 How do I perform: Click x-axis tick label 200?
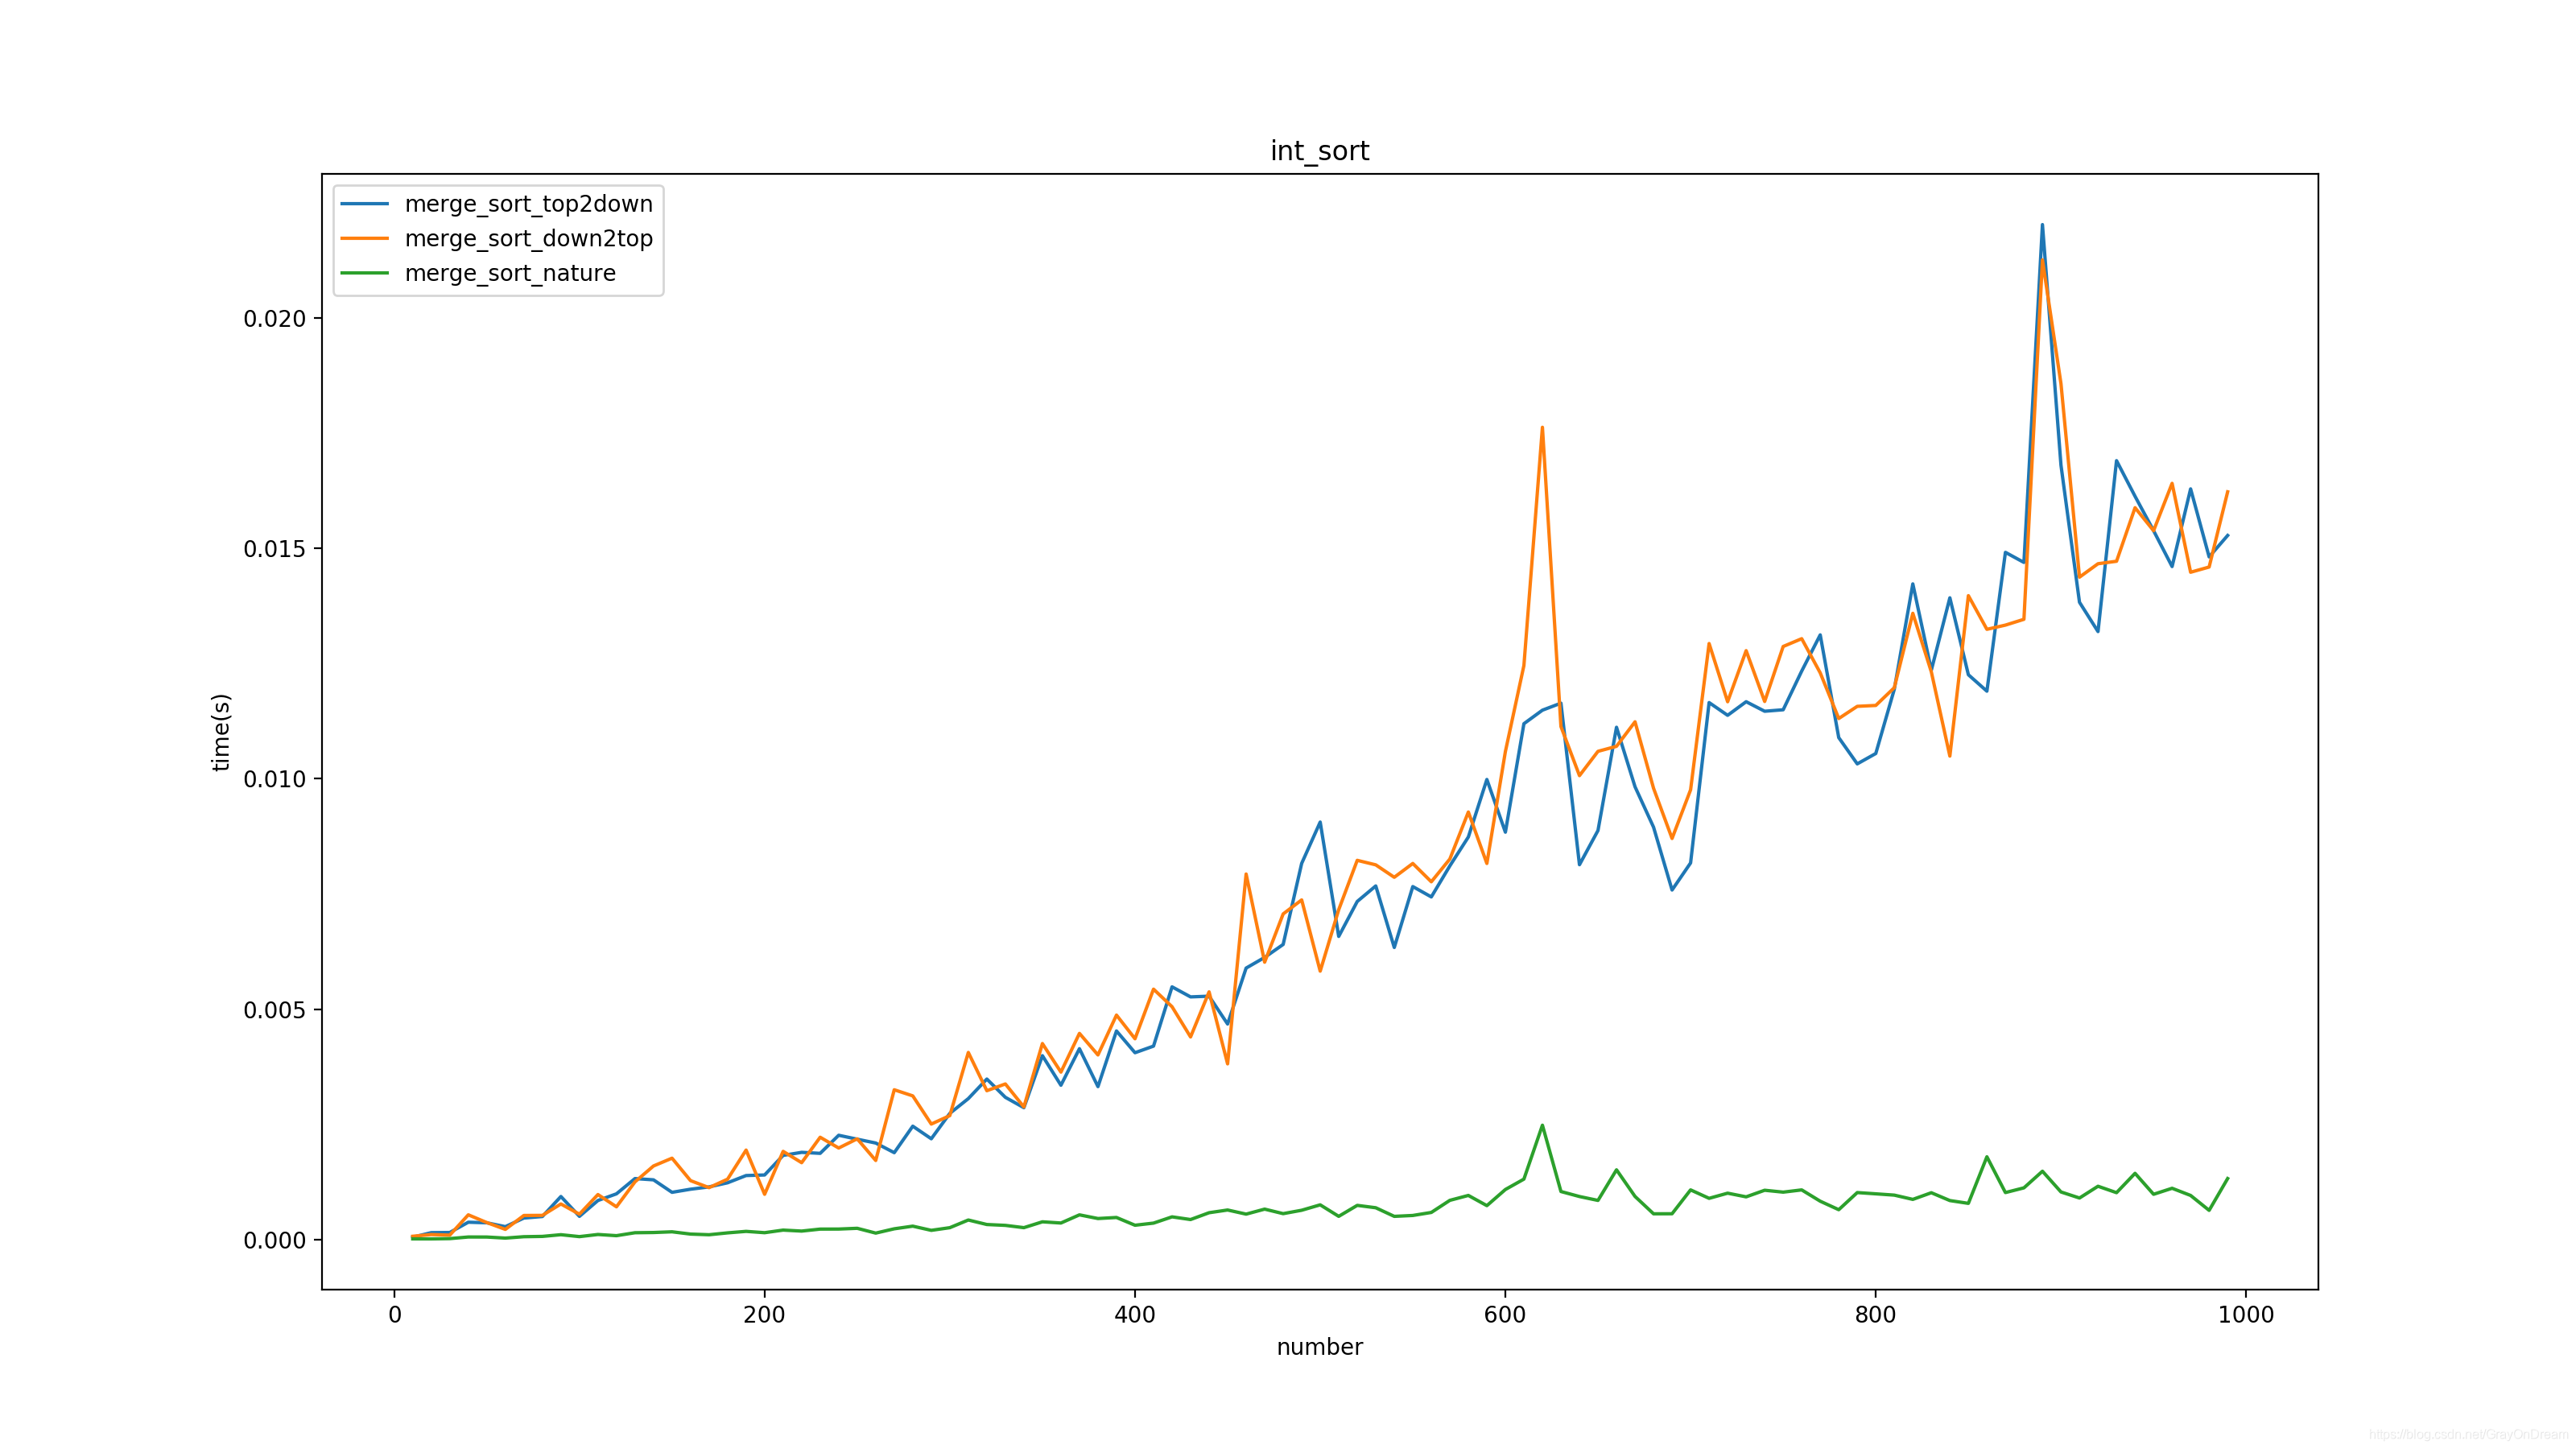click(x=764, y=1315)
